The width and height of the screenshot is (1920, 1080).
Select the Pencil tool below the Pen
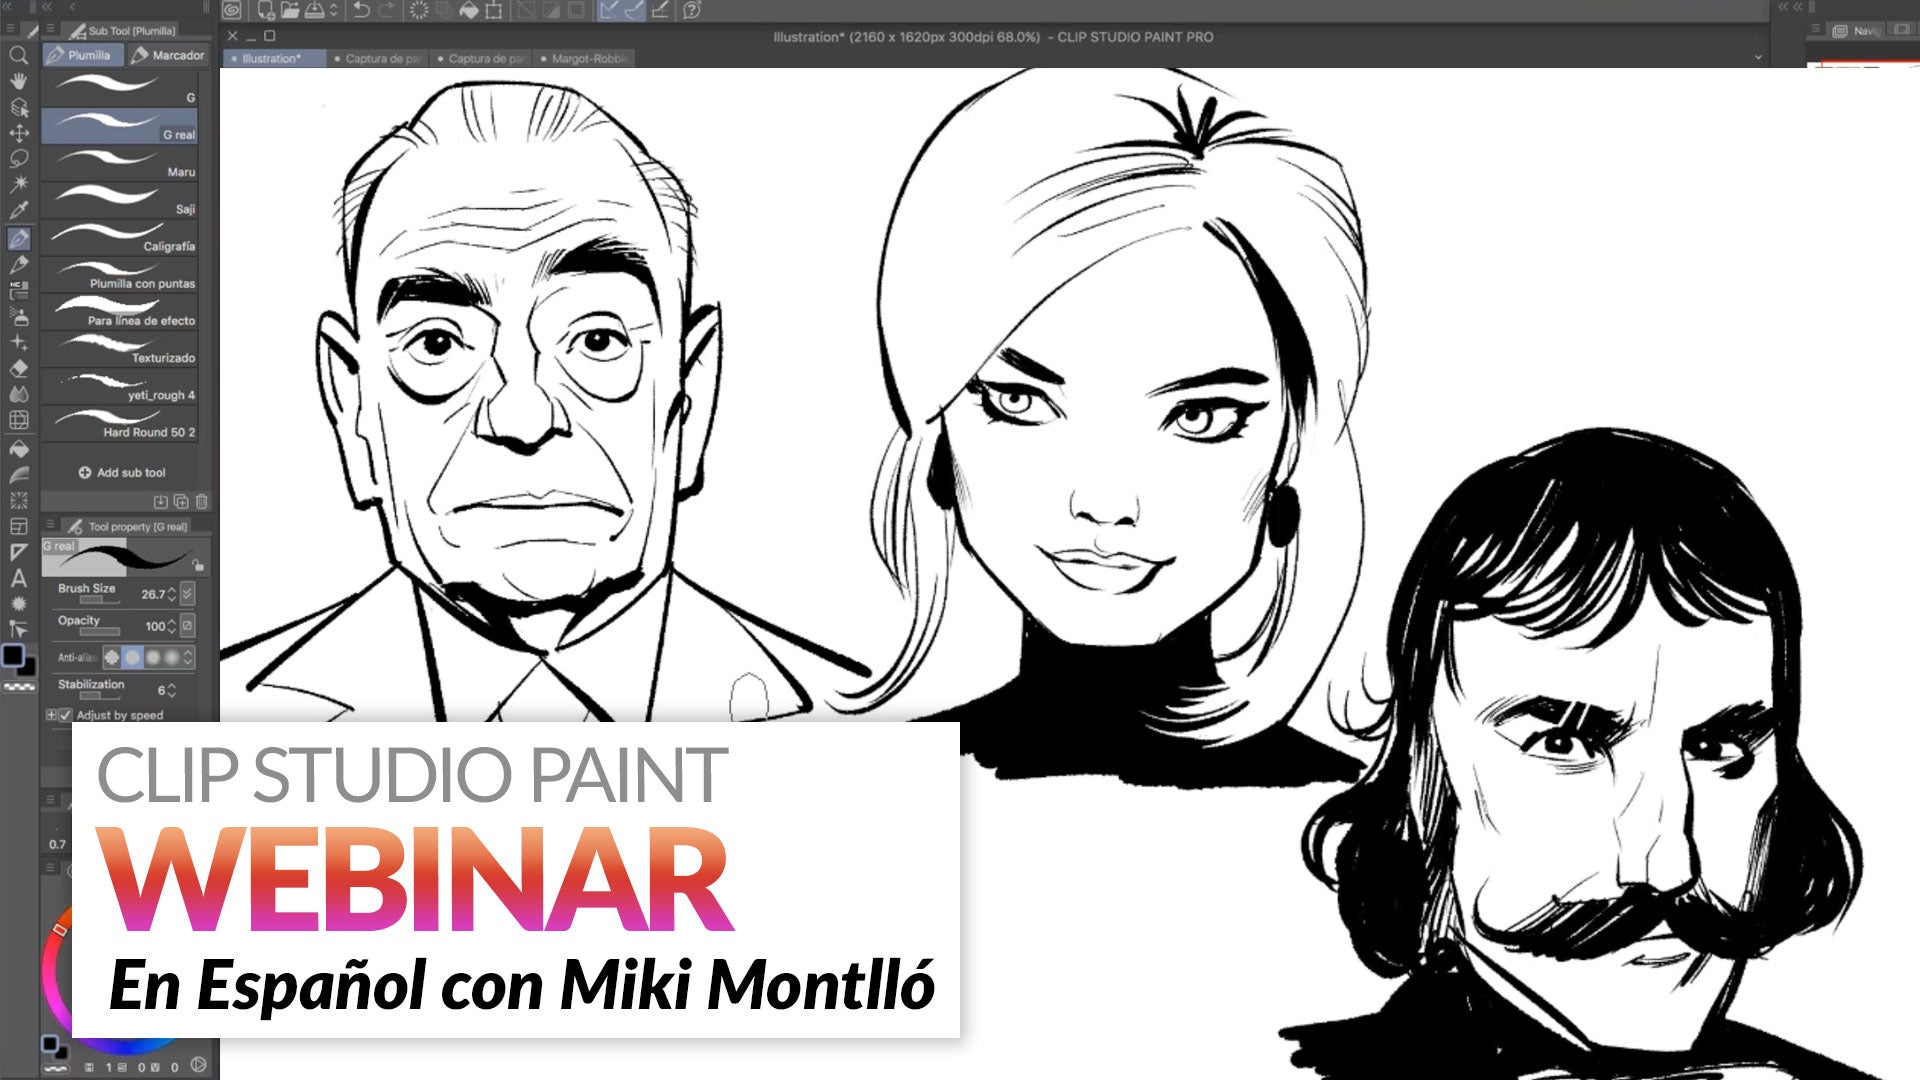[18, 265]
